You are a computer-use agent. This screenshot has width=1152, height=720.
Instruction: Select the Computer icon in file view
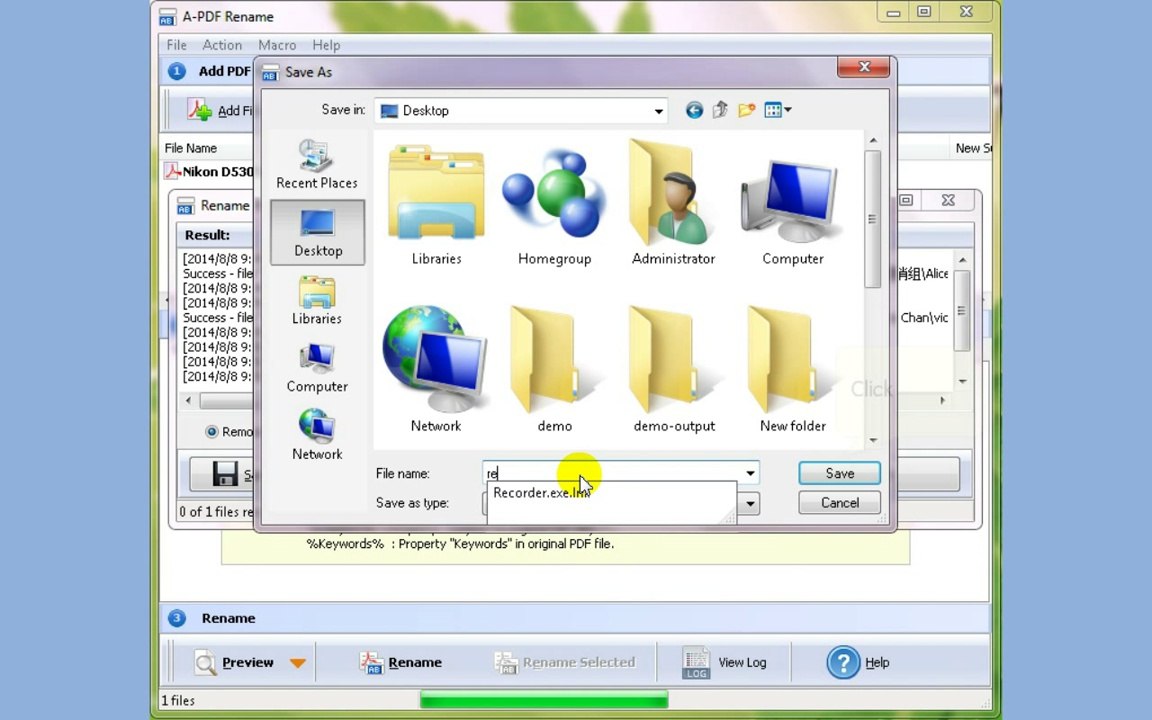(x=793, y=212)
